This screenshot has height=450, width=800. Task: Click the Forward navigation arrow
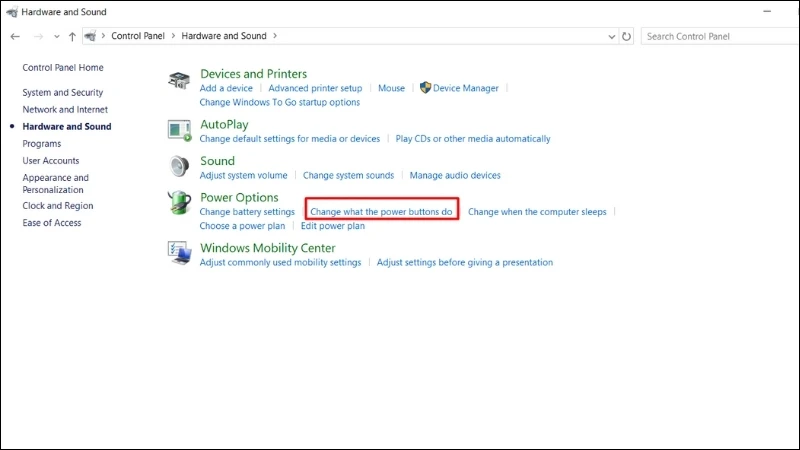tap(38, 36)
